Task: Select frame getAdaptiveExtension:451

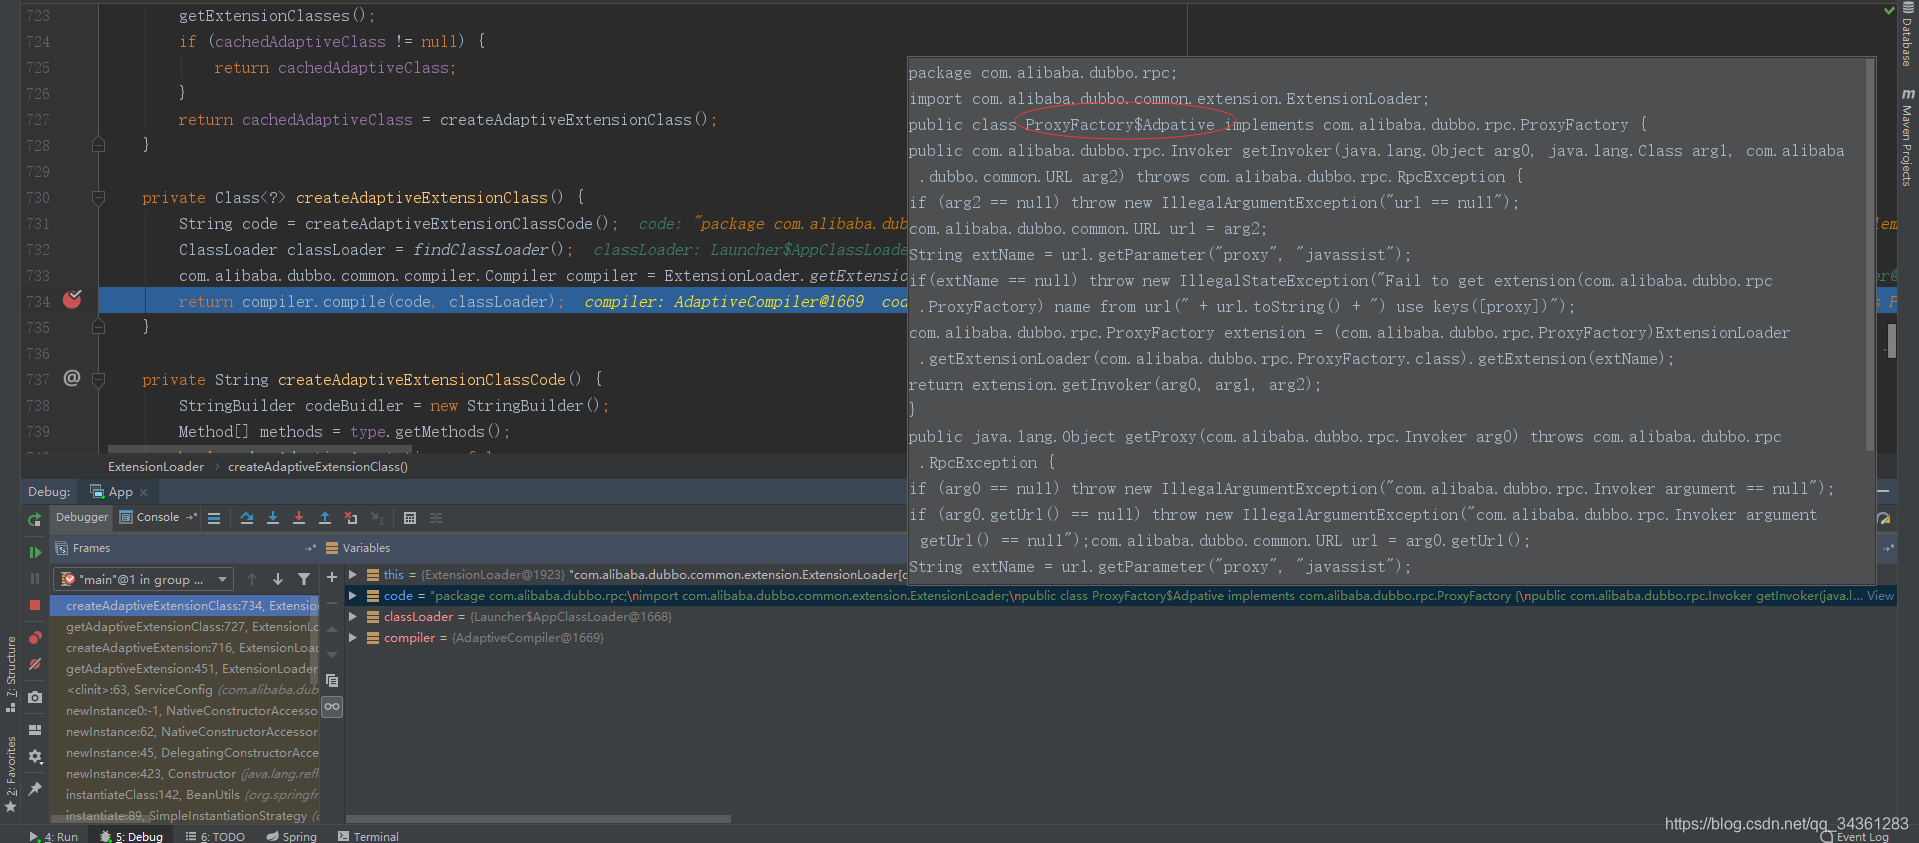Action: pos(185,669)
